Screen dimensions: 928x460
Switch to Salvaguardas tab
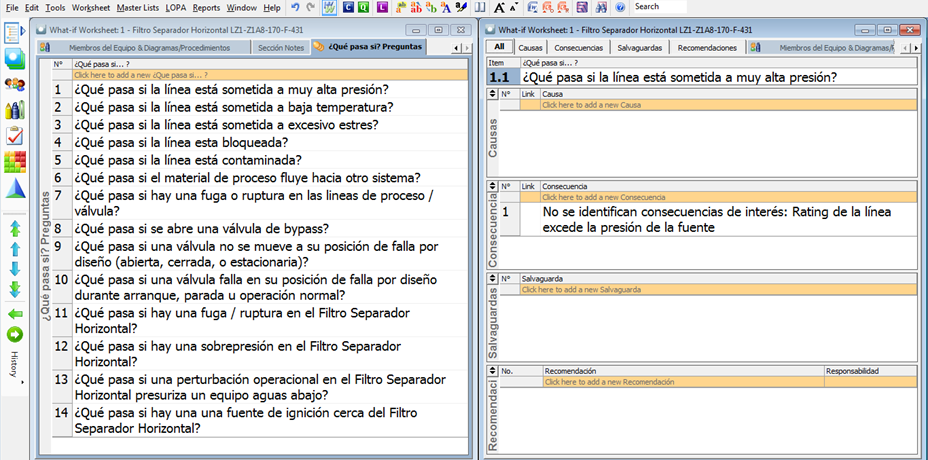pos(639,48)
